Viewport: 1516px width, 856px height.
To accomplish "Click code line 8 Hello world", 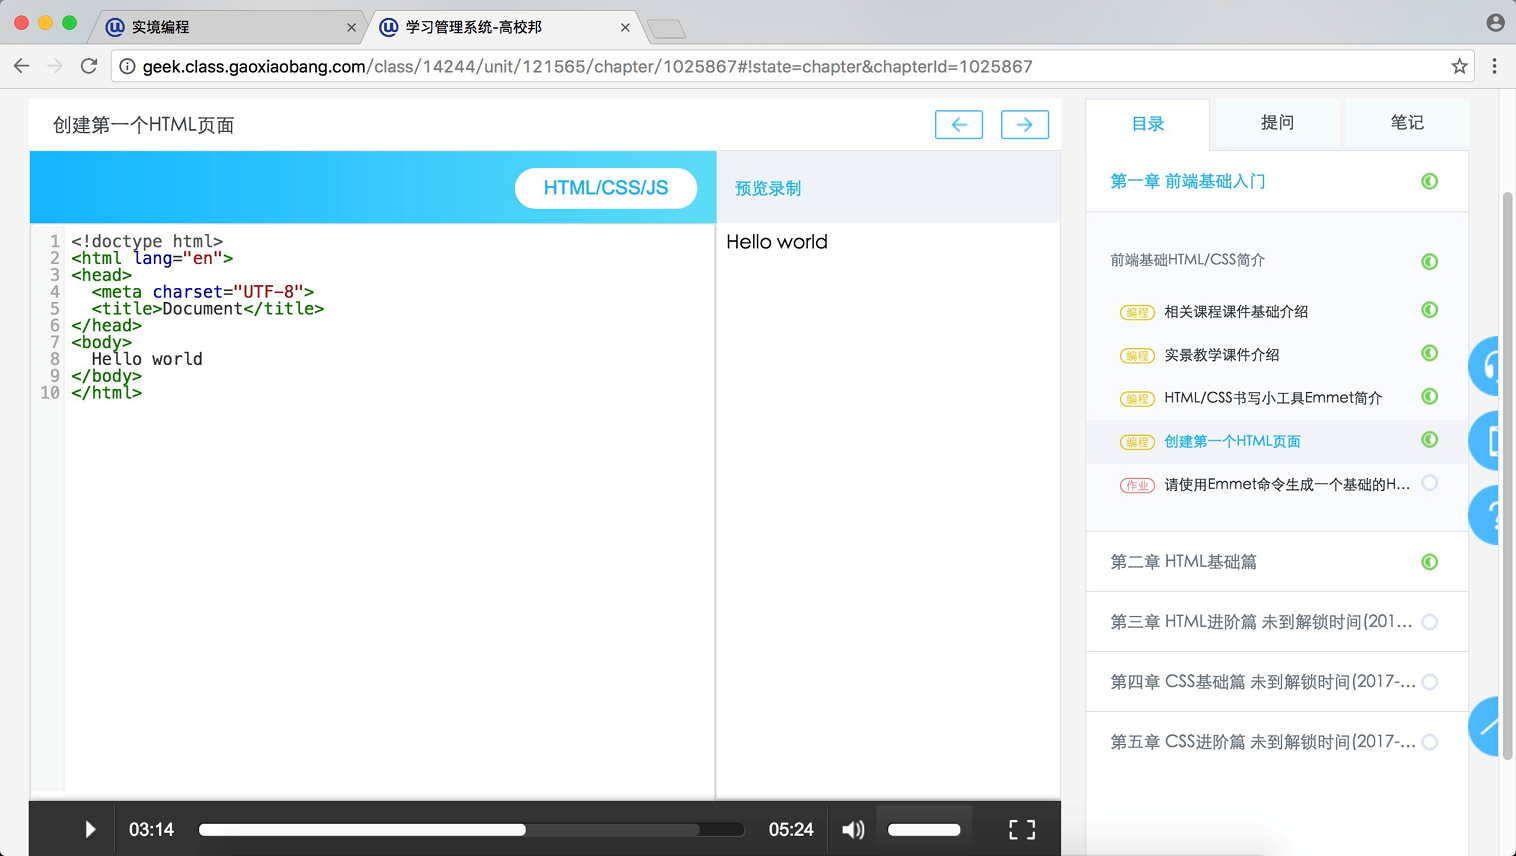I will 147,359.
